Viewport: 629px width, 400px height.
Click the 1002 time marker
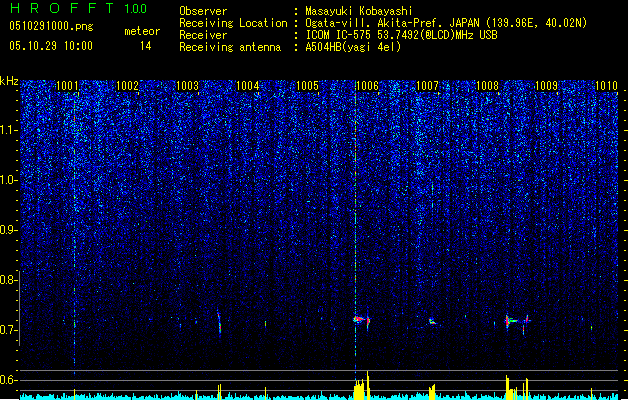127,86
